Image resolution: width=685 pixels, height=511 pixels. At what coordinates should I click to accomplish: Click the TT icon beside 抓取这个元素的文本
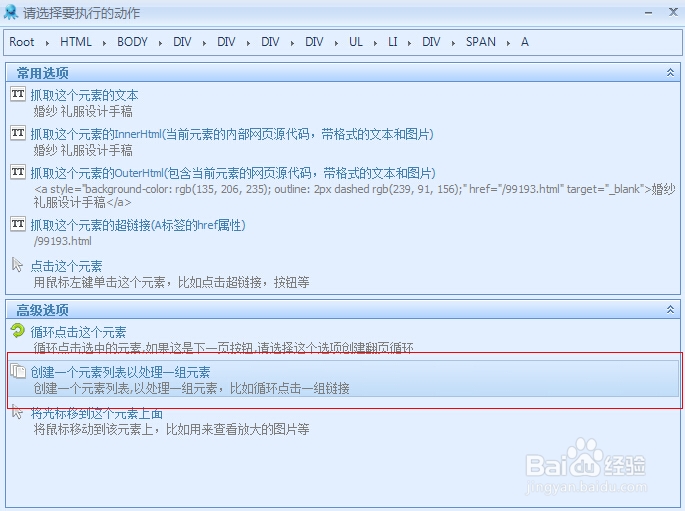click(17, 94)
